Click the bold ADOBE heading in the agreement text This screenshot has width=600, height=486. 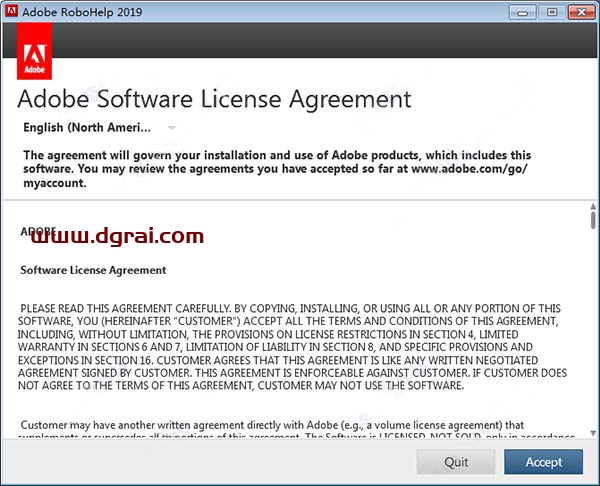[38, 230]
